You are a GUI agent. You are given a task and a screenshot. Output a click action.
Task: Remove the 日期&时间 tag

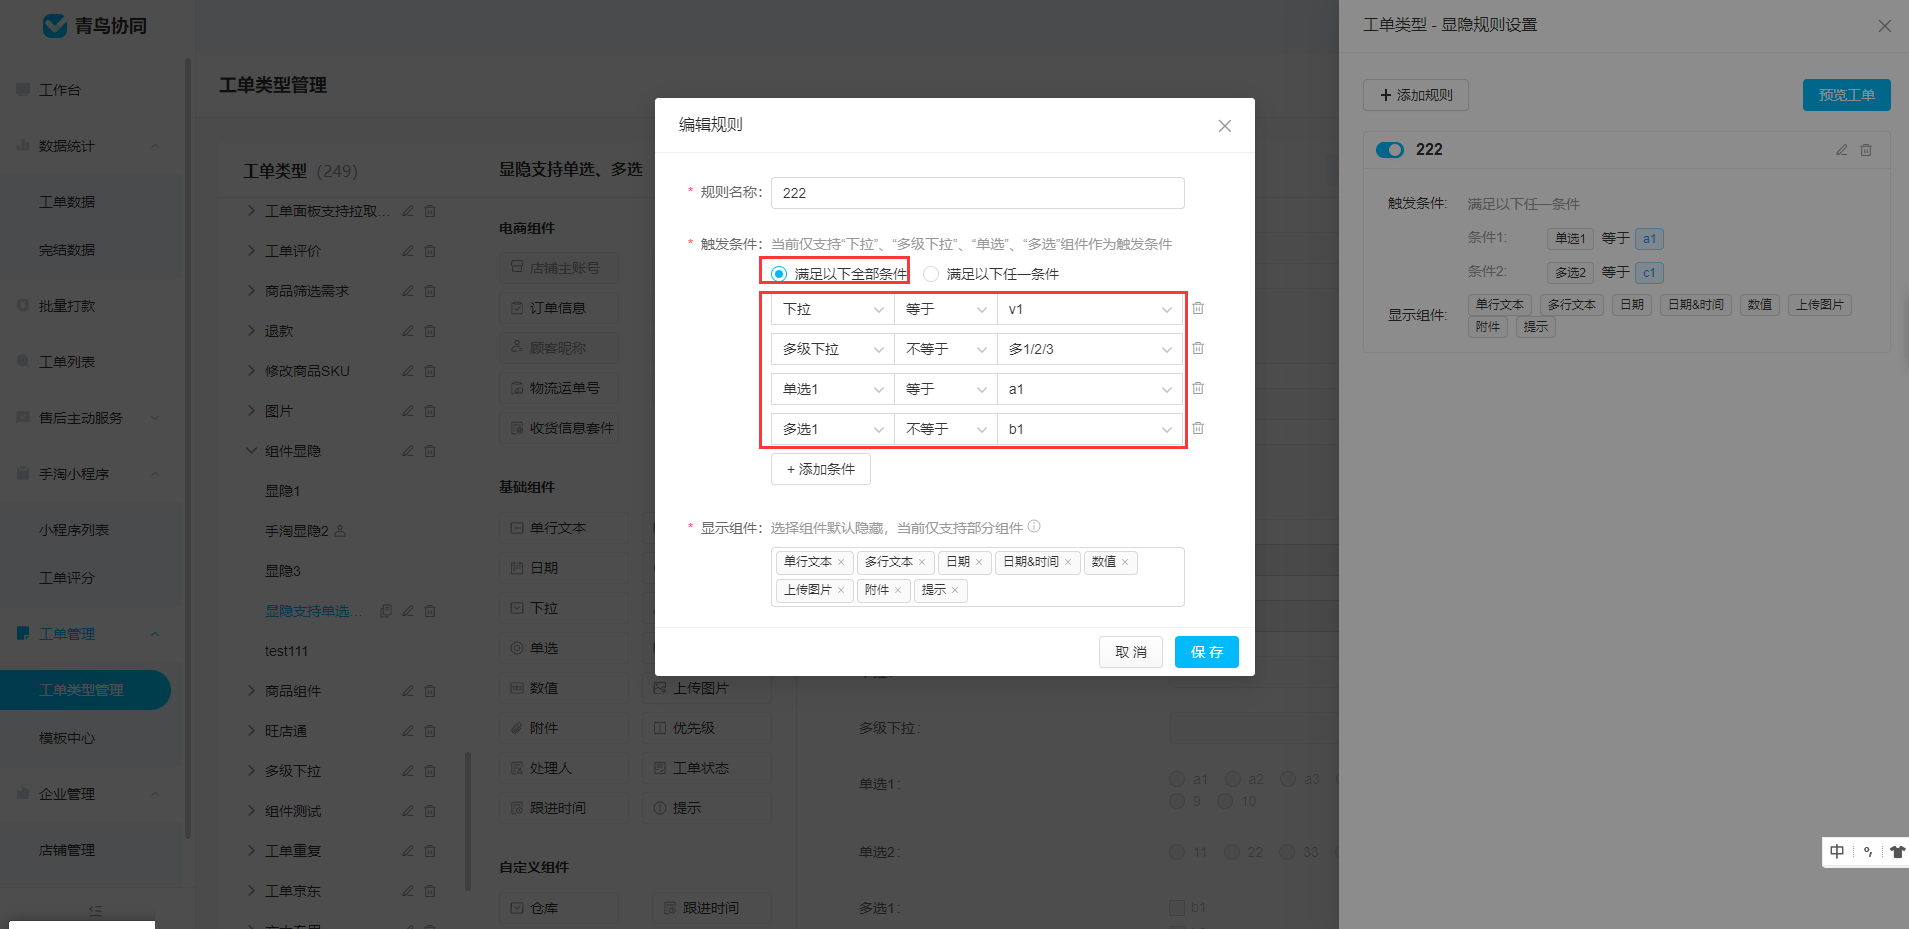click(1068, 562)
